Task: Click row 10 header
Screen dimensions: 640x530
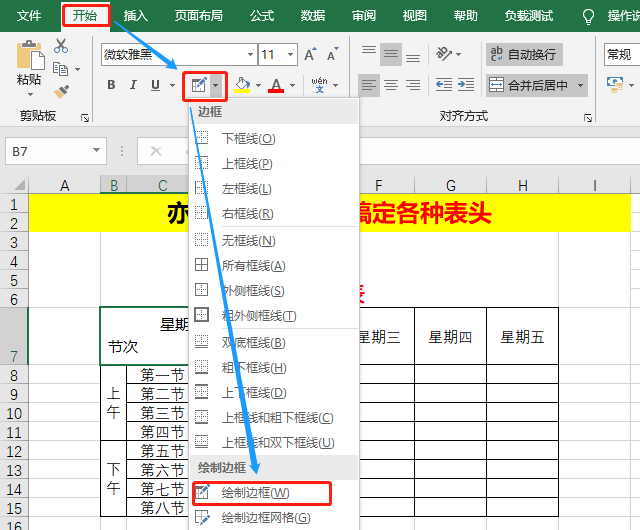Action: 14,414
